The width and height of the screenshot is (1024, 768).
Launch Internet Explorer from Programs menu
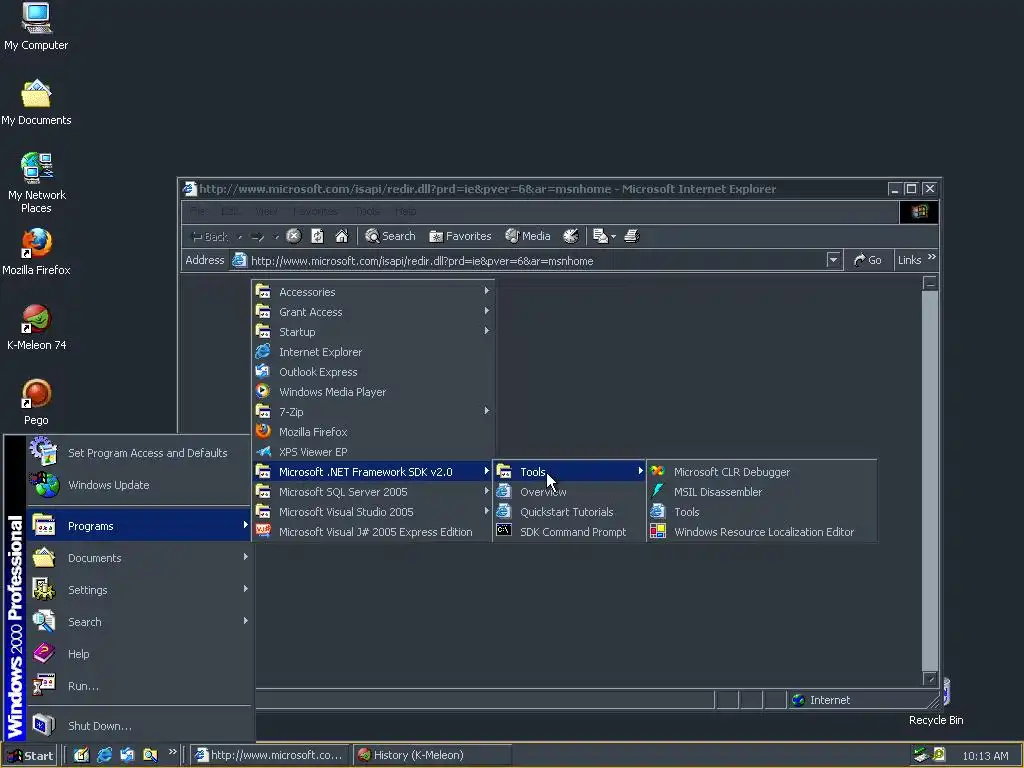tap(373, 352)
